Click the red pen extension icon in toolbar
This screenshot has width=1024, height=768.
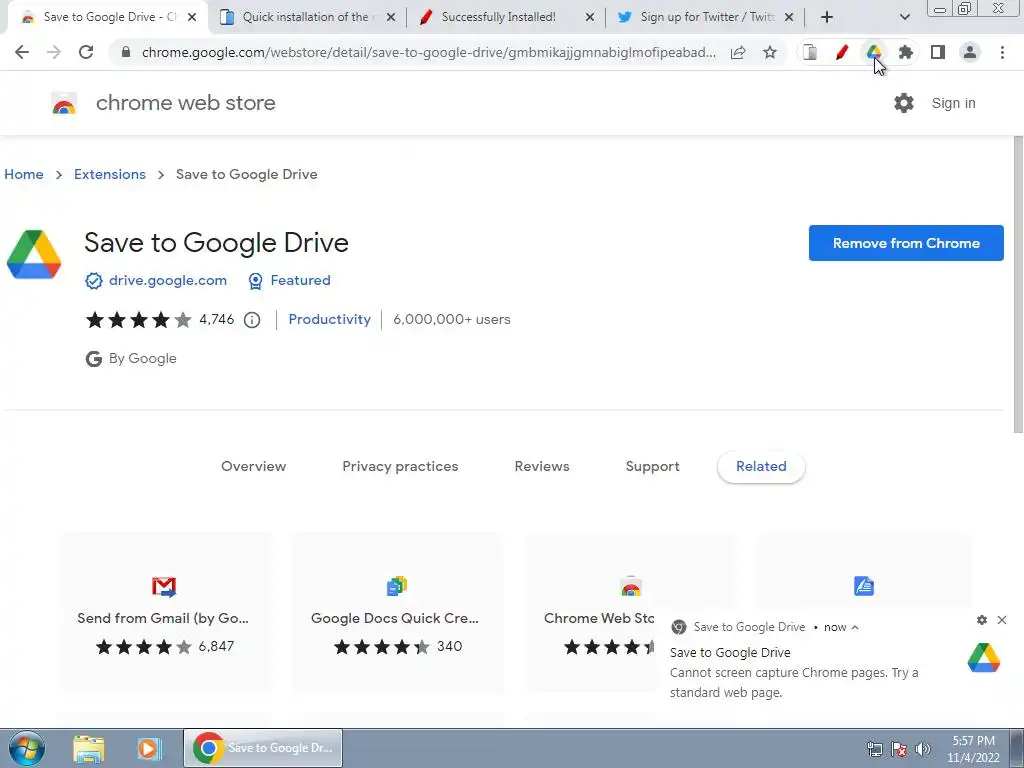point(842,52)
